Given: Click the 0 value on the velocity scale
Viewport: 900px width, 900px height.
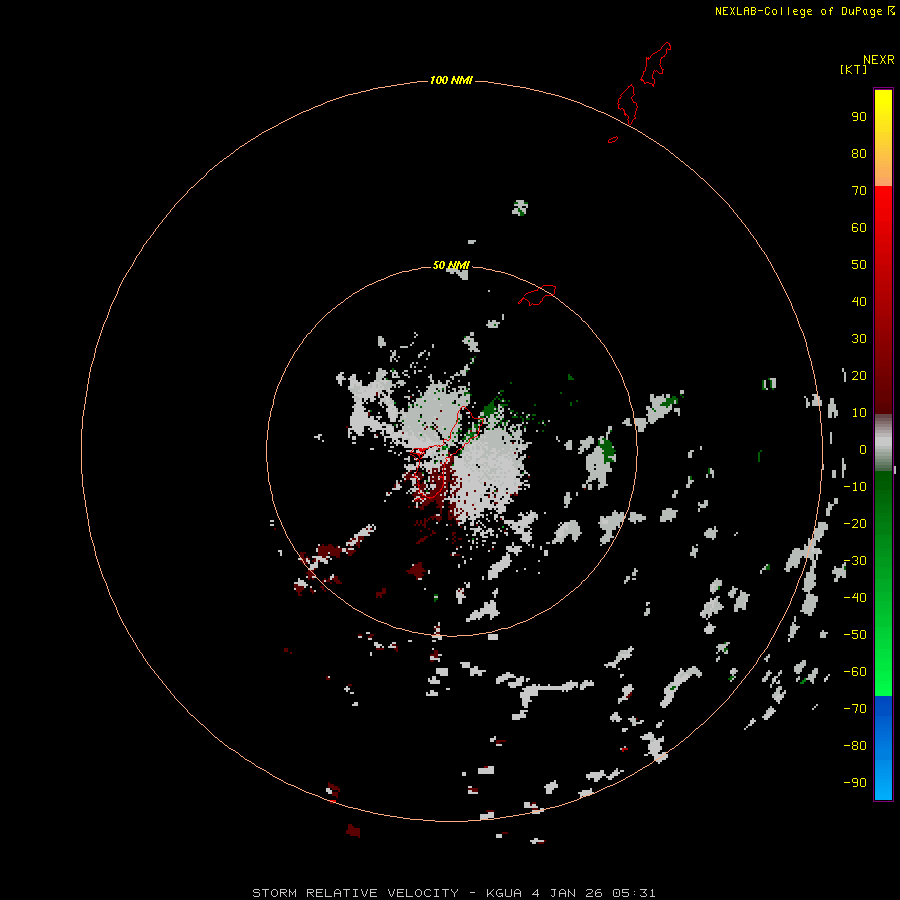Looking at the screenshot, I should tap(863, 449).
